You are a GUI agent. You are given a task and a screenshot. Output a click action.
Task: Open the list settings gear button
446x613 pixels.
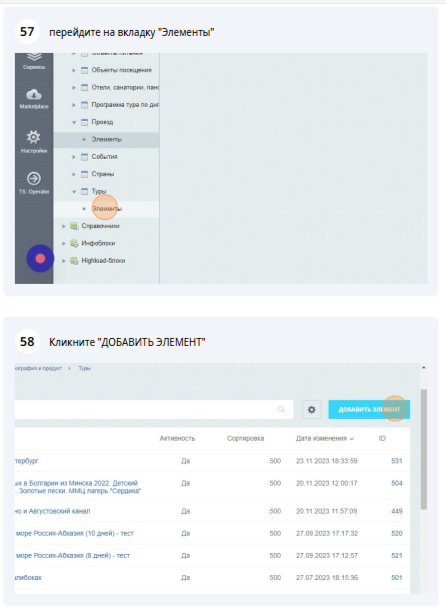pos(312,410)
